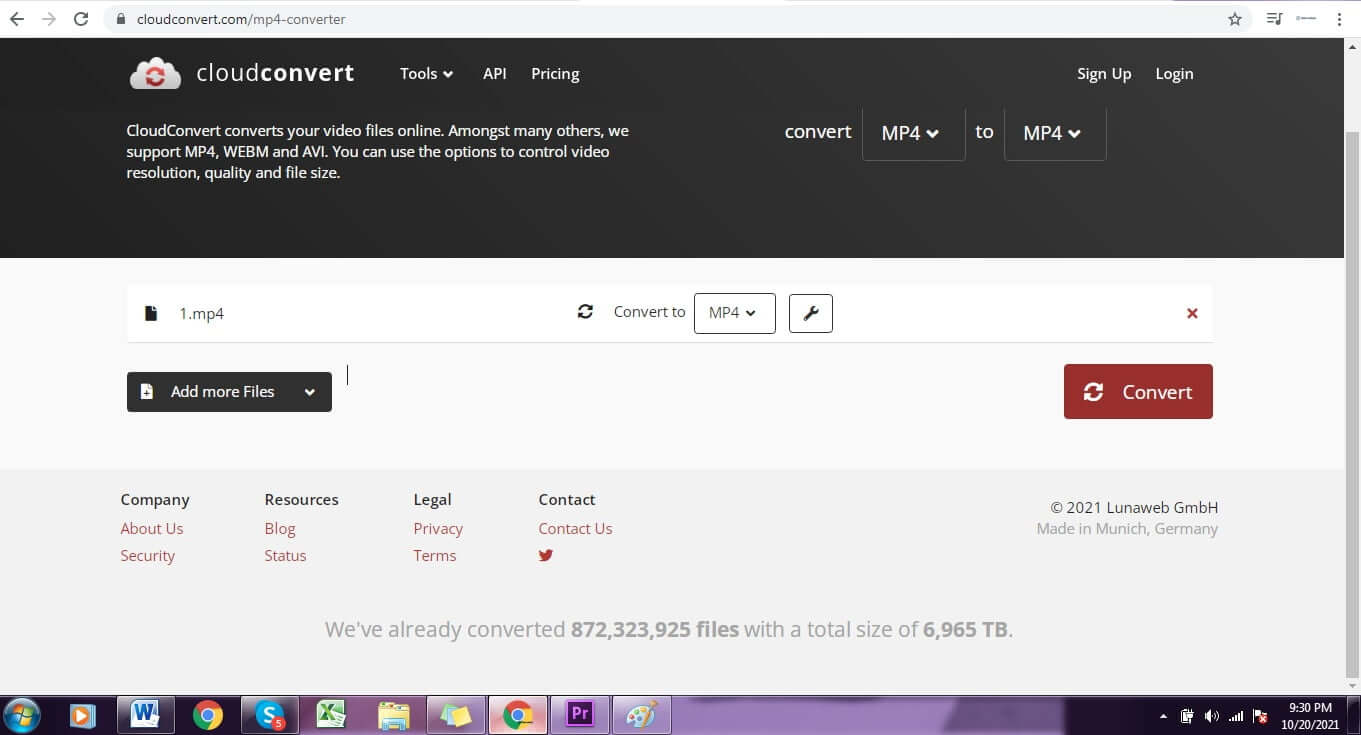Open the About Us link

coord(152,528)
